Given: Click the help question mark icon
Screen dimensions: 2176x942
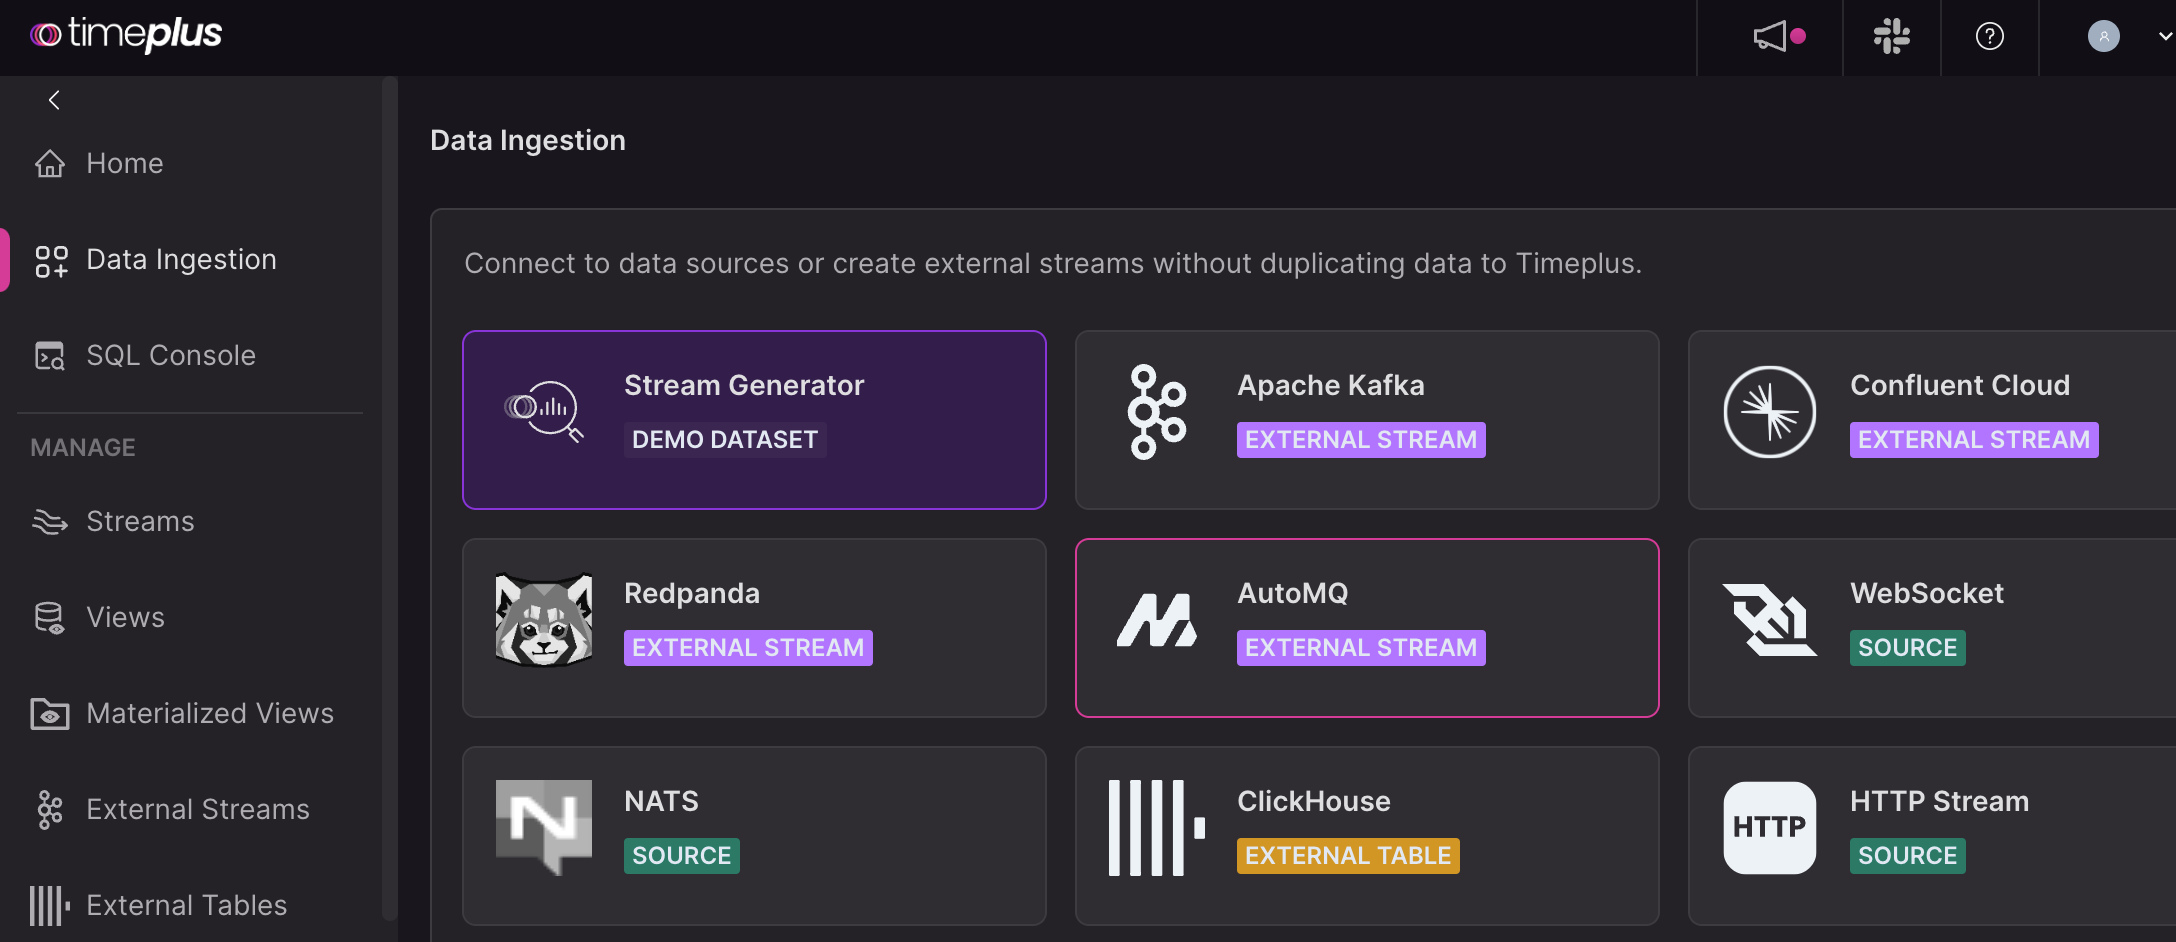Looking at the screenshot, I should pos(1989,37).
